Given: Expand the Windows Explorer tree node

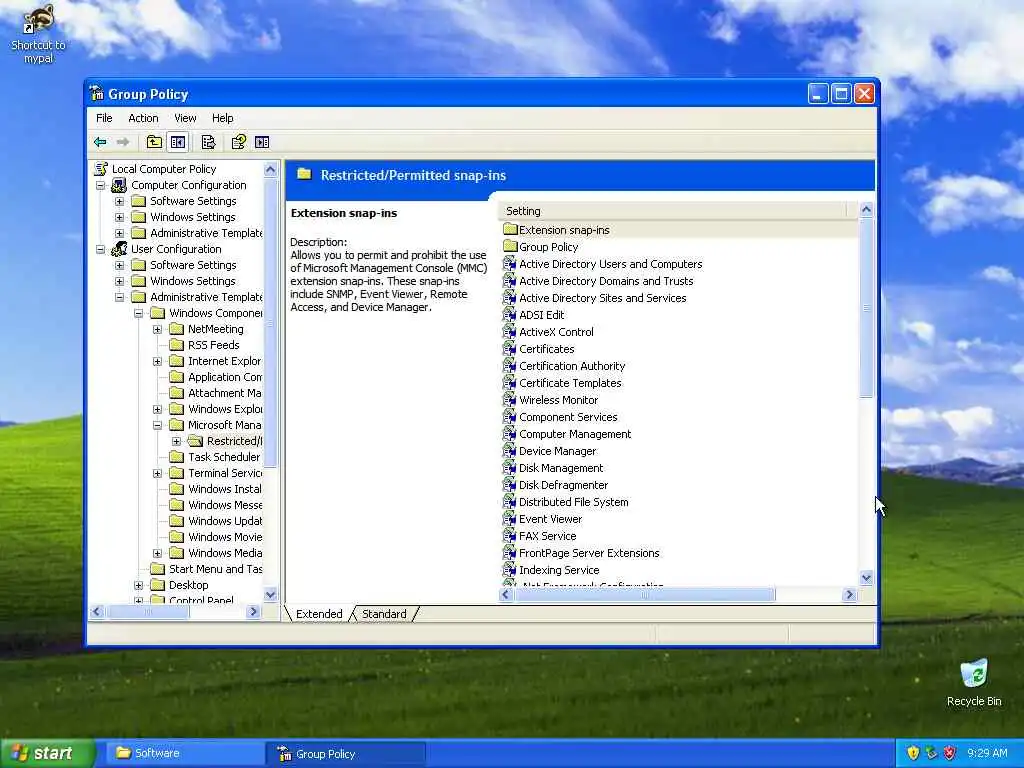Looking at the screenshot, I should pos(157,409).
